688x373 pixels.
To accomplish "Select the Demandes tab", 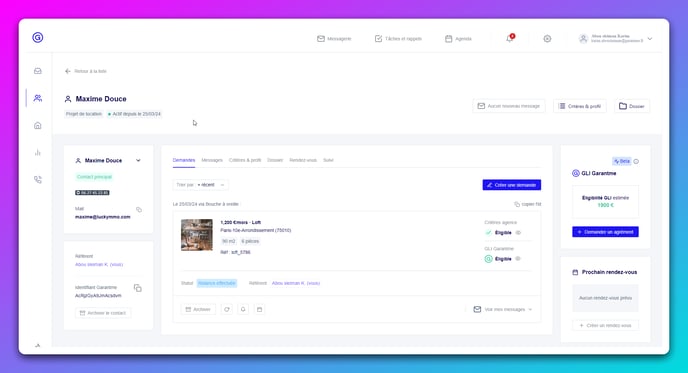I will click(x=184, y=160).
